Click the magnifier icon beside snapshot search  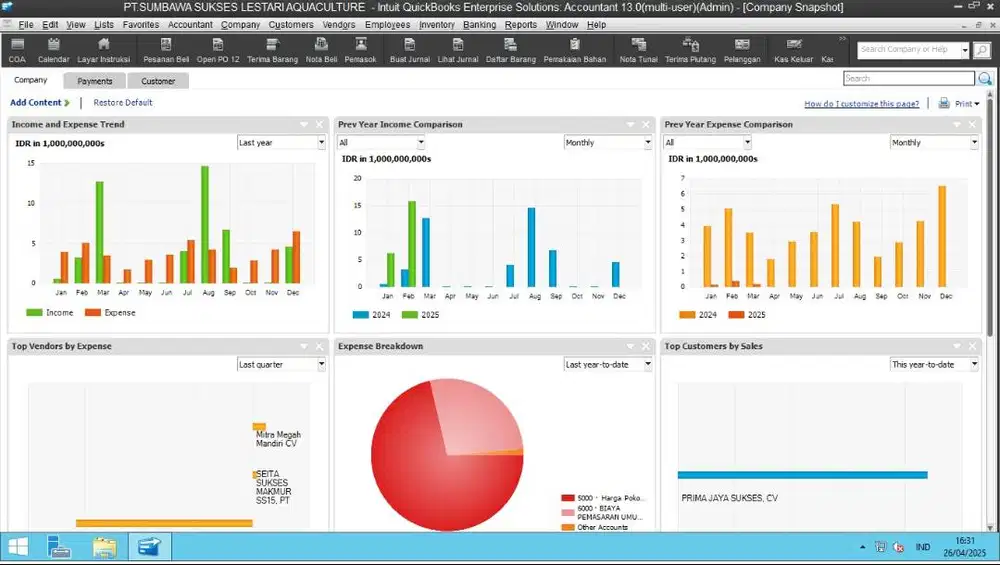pos(985,79)
